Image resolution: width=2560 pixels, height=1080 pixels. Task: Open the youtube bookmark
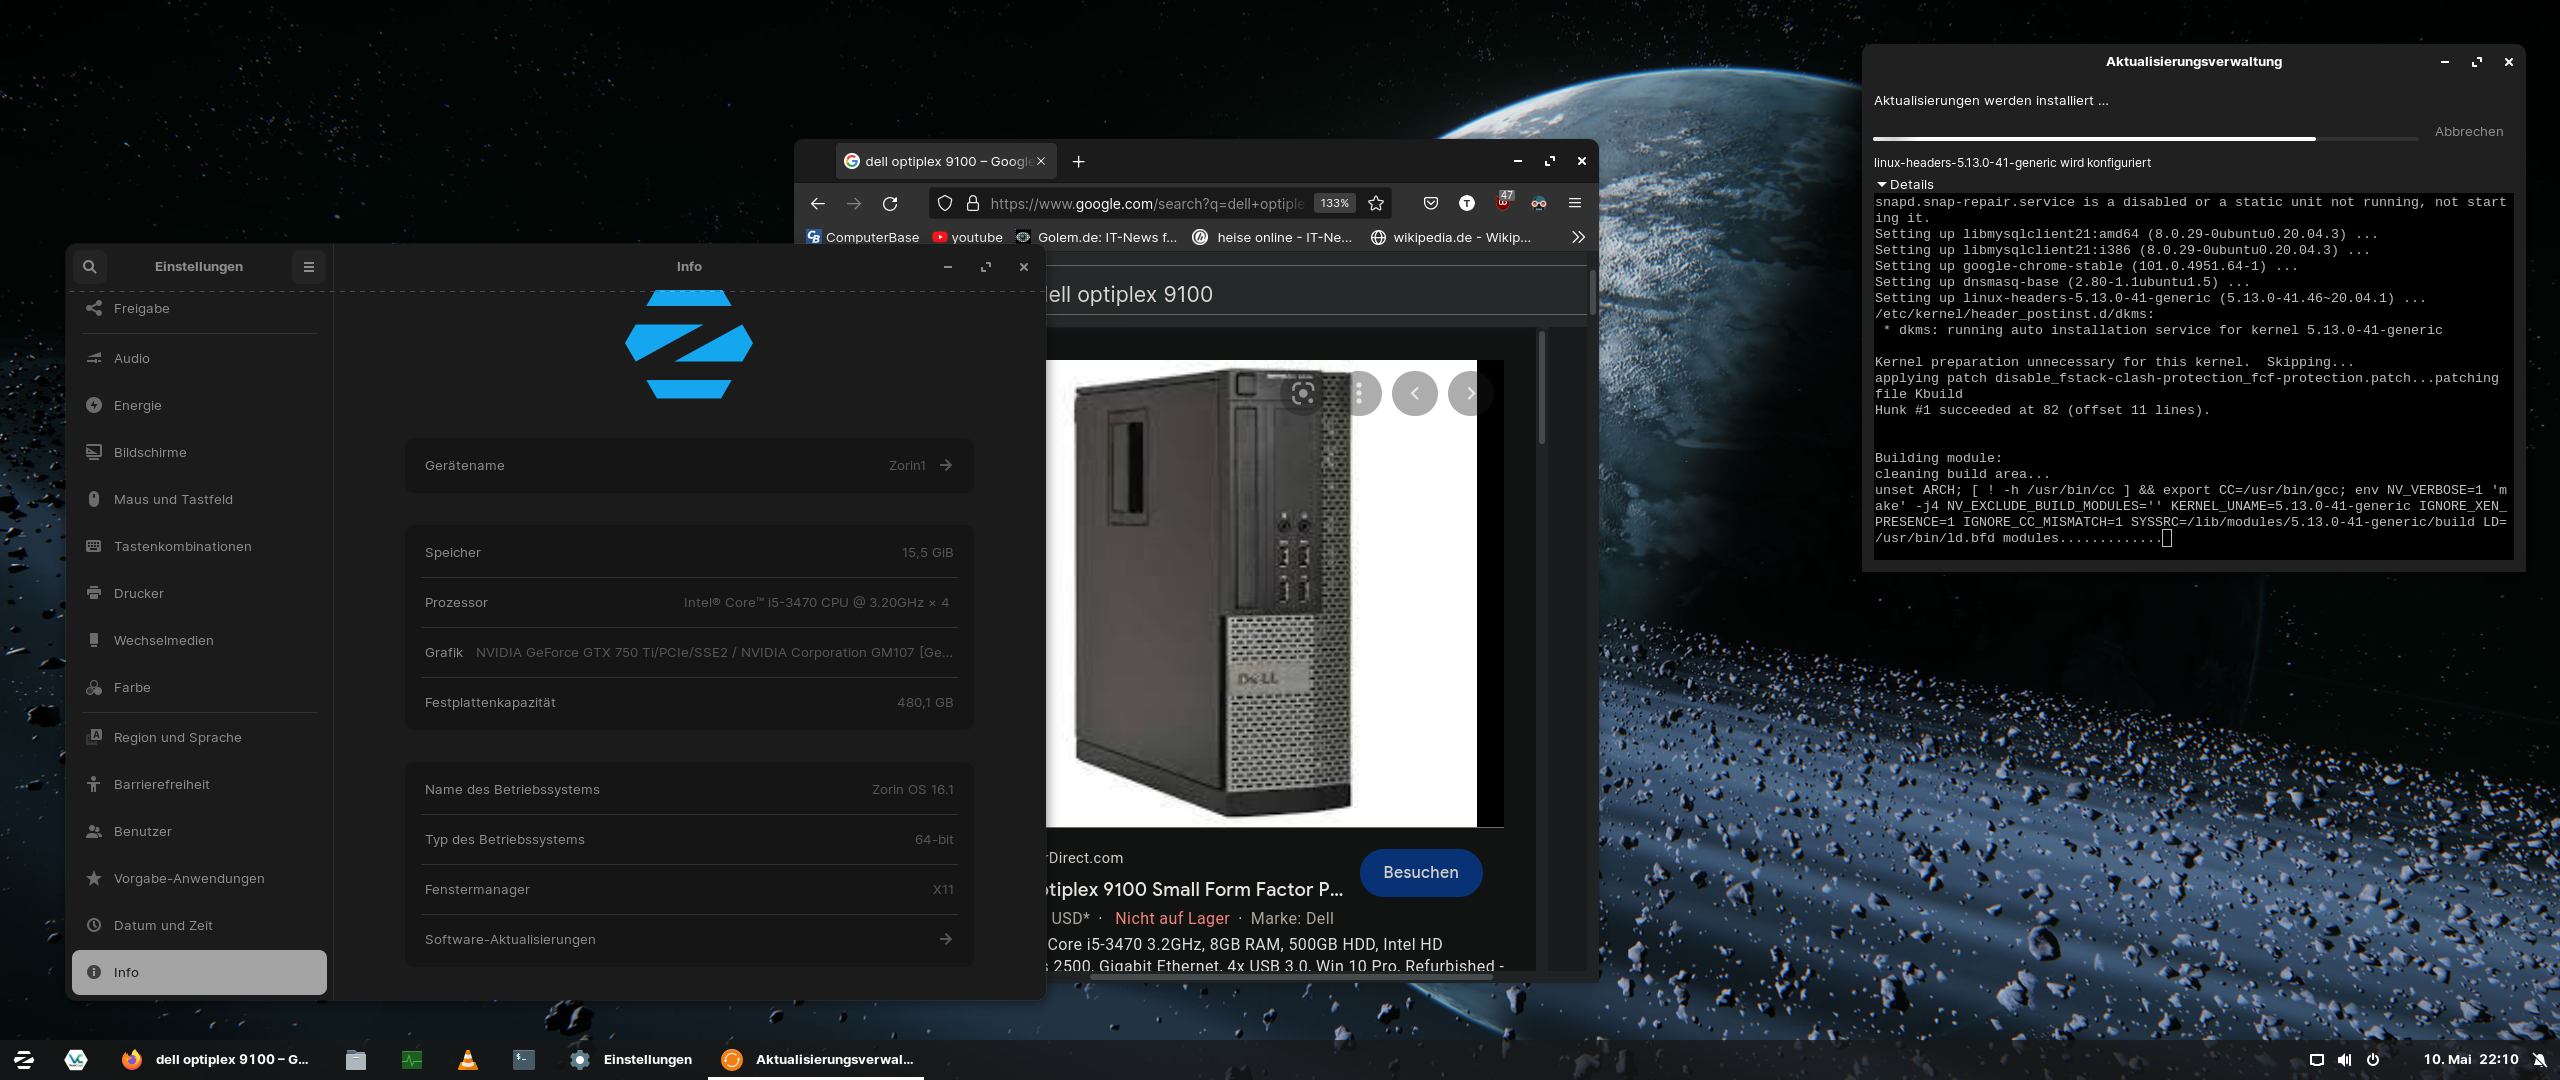click(968, 238)
